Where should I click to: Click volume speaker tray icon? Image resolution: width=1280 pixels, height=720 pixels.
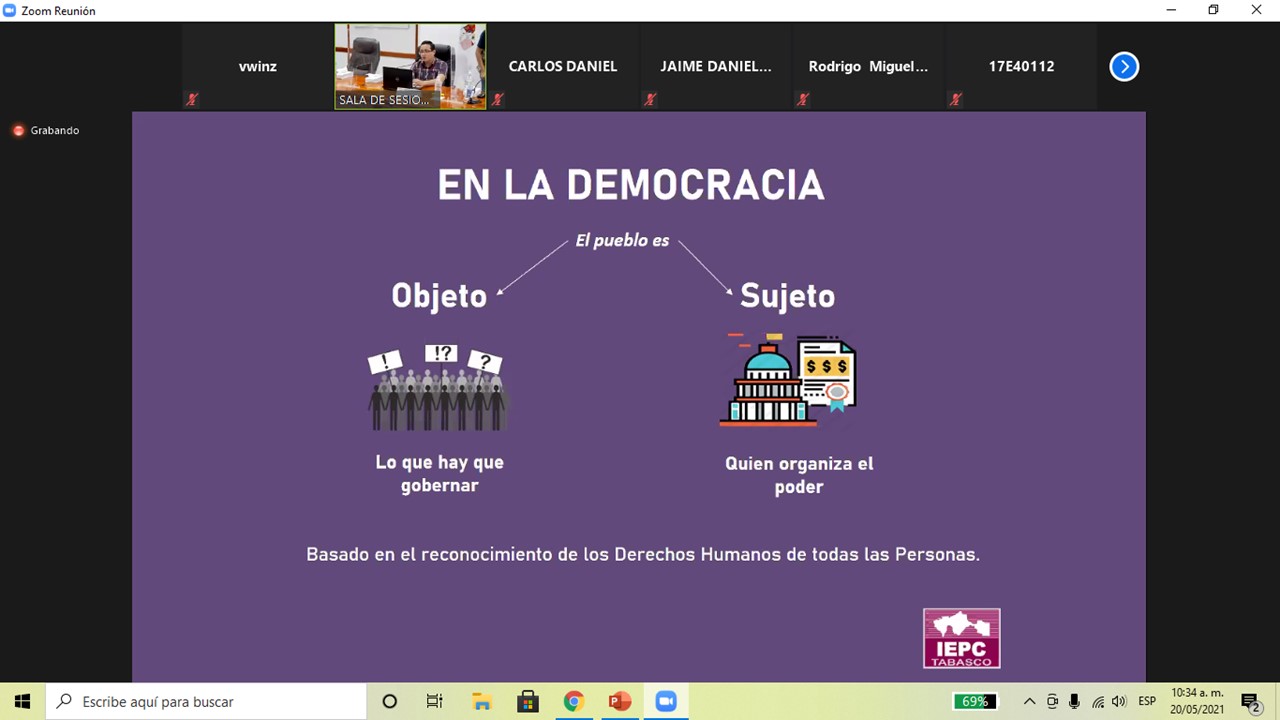coord(1119,701)
